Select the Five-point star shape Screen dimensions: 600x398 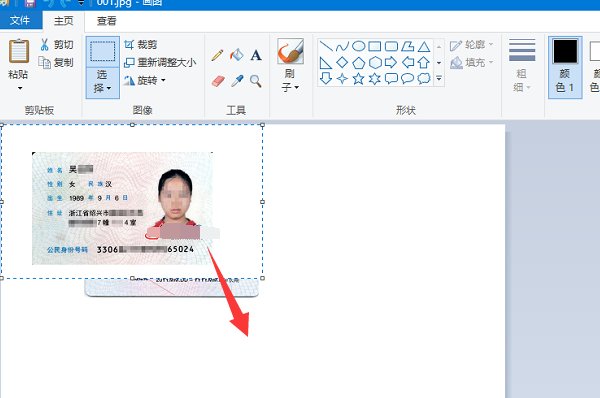358,78
